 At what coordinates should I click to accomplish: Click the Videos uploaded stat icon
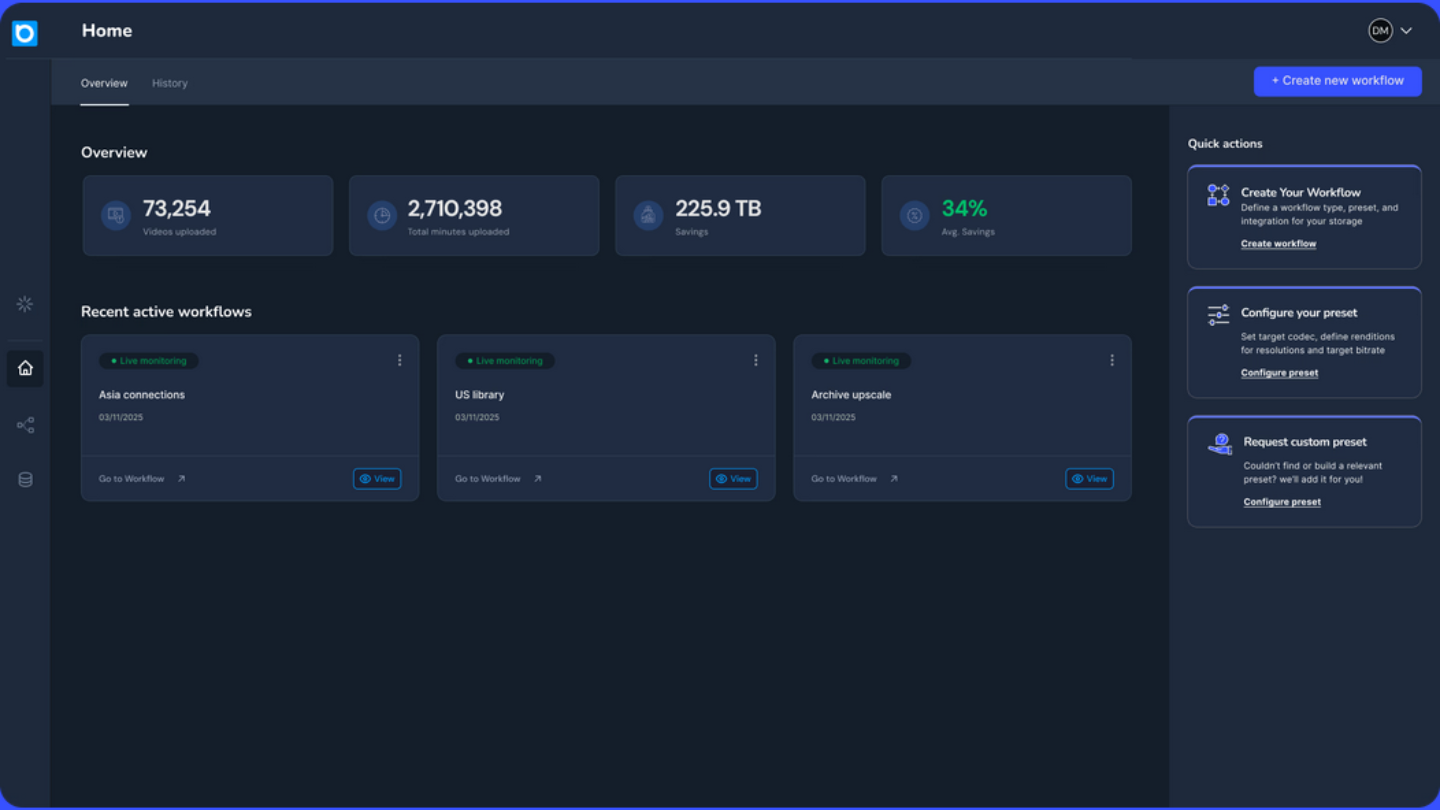[x=116, y=215]
